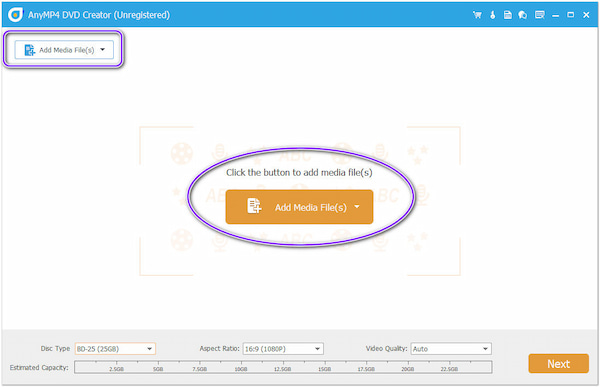Click the orange Add Media File(s) button

(x=299, y=207)
